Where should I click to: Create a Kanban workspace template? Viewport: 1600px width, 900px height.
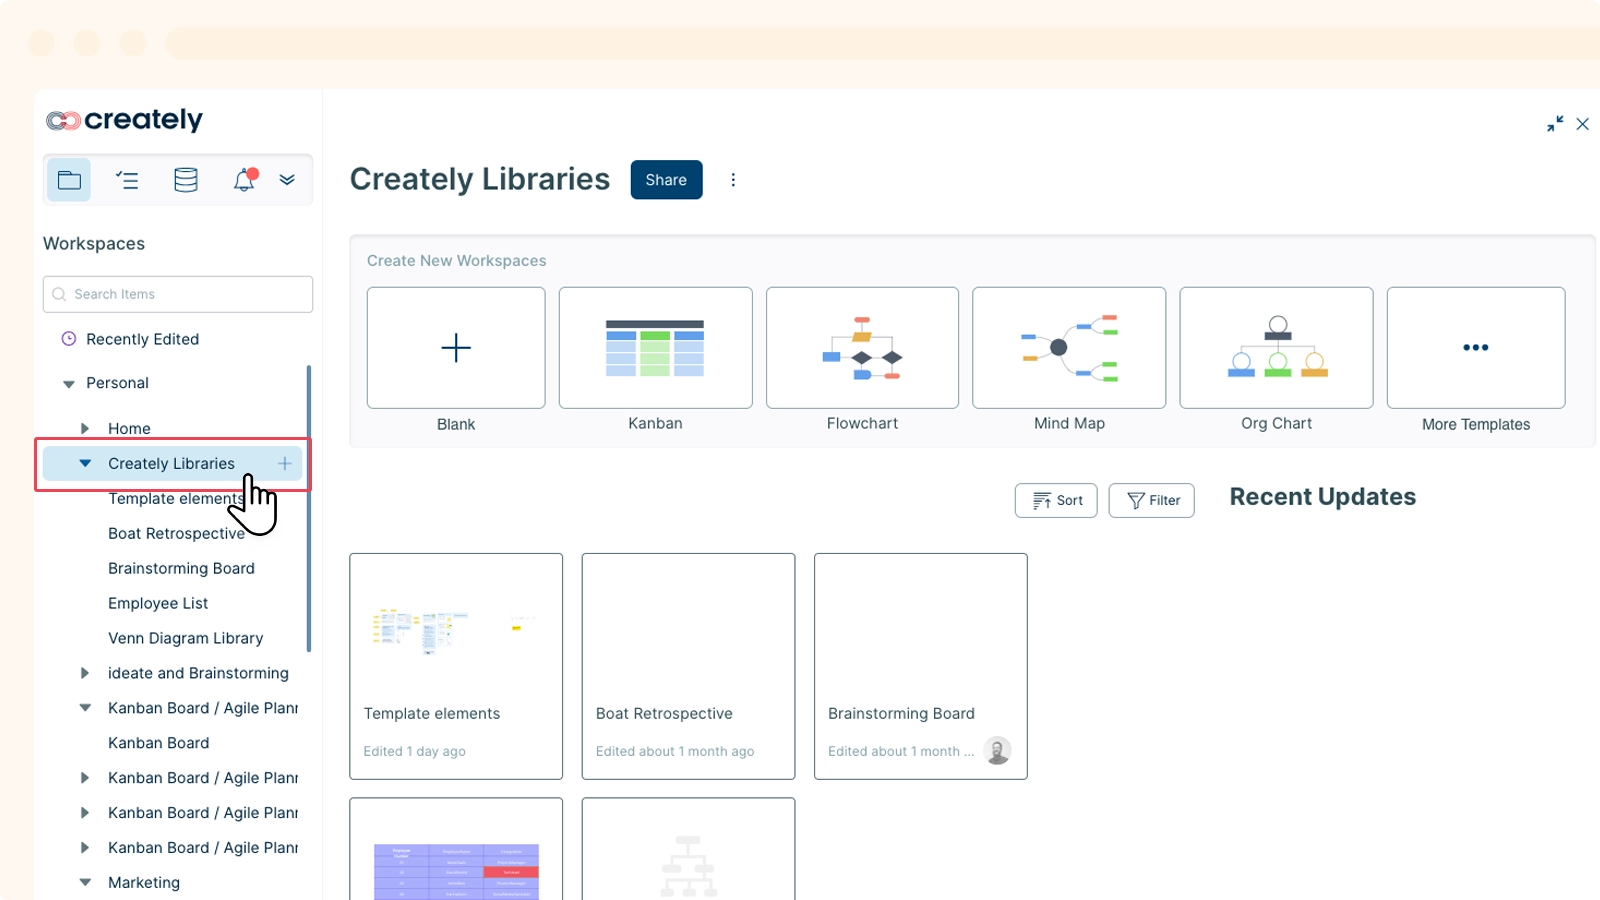pos(656,348)
